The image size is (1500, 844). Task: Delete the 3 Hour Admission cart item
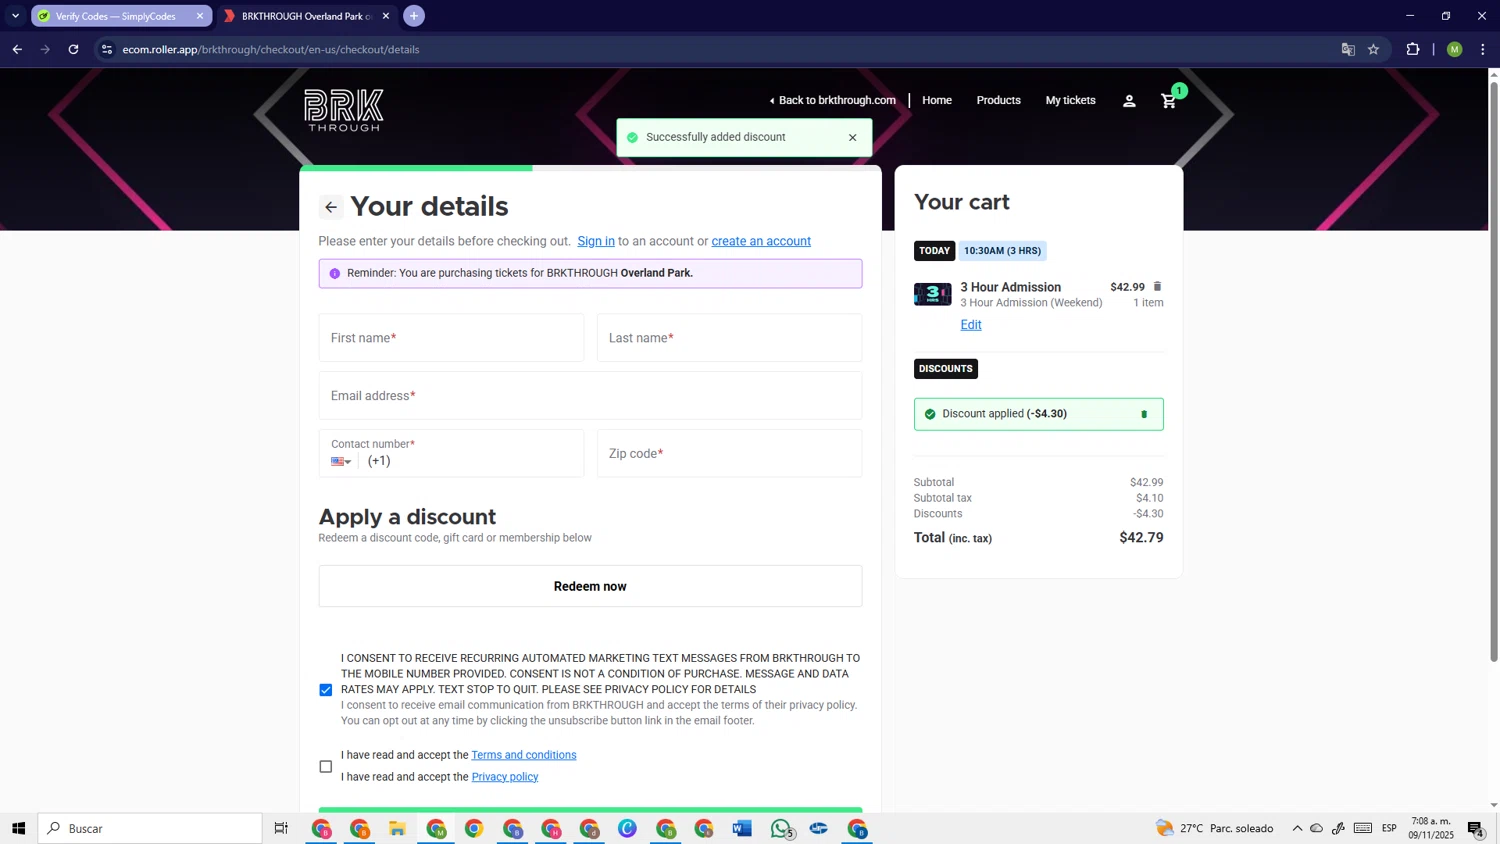point(1157,287)
